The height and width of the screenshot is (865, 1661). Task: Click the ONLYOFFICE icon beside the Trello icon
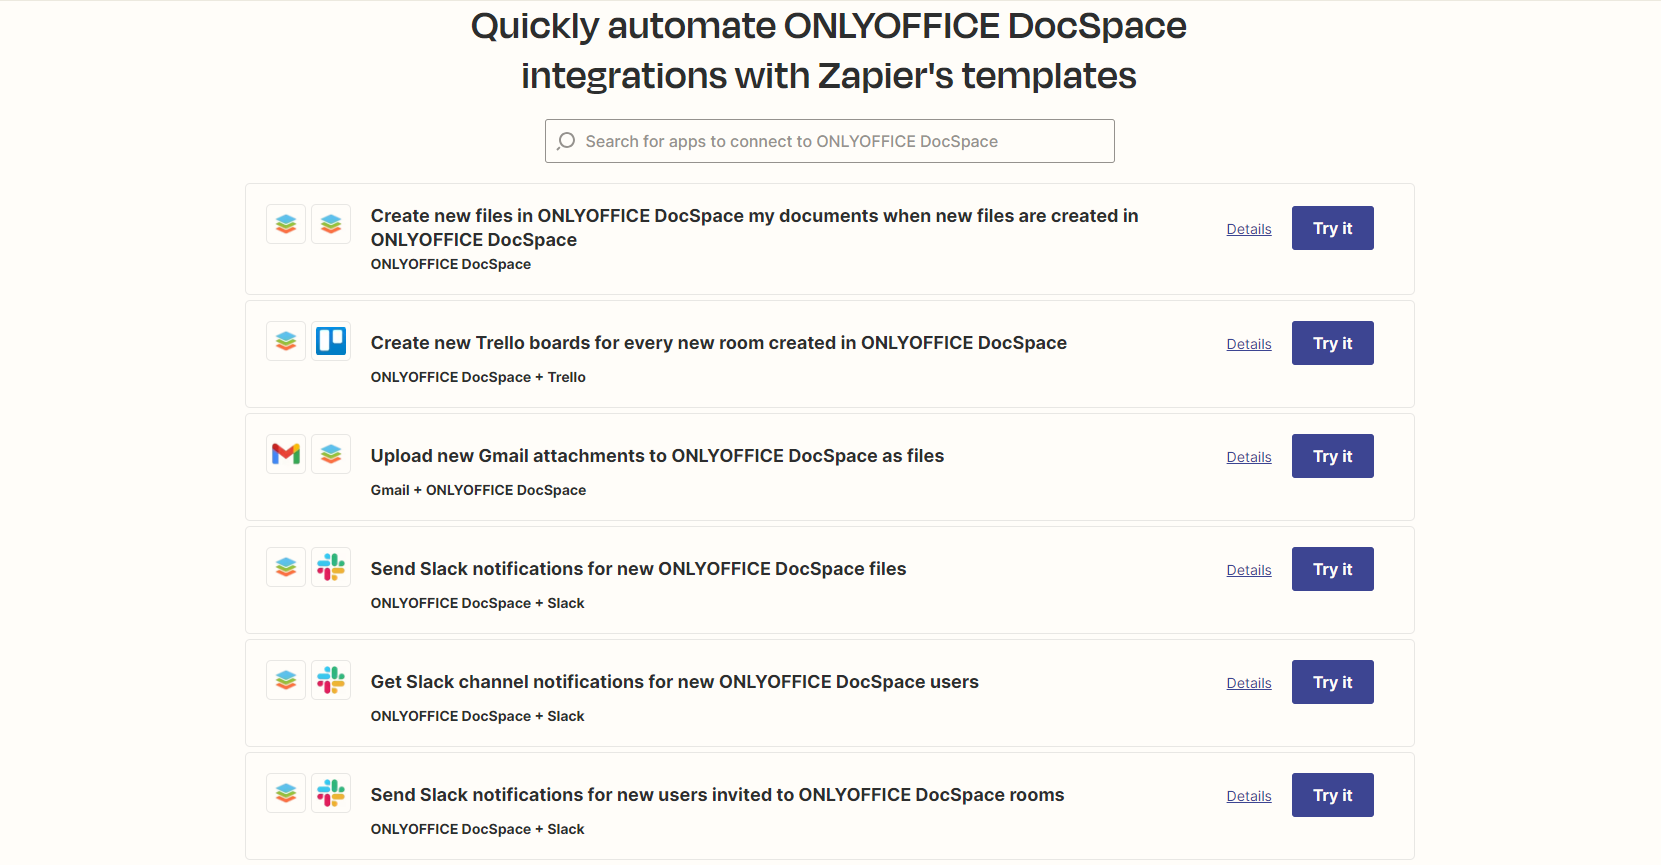click(286, 341)
